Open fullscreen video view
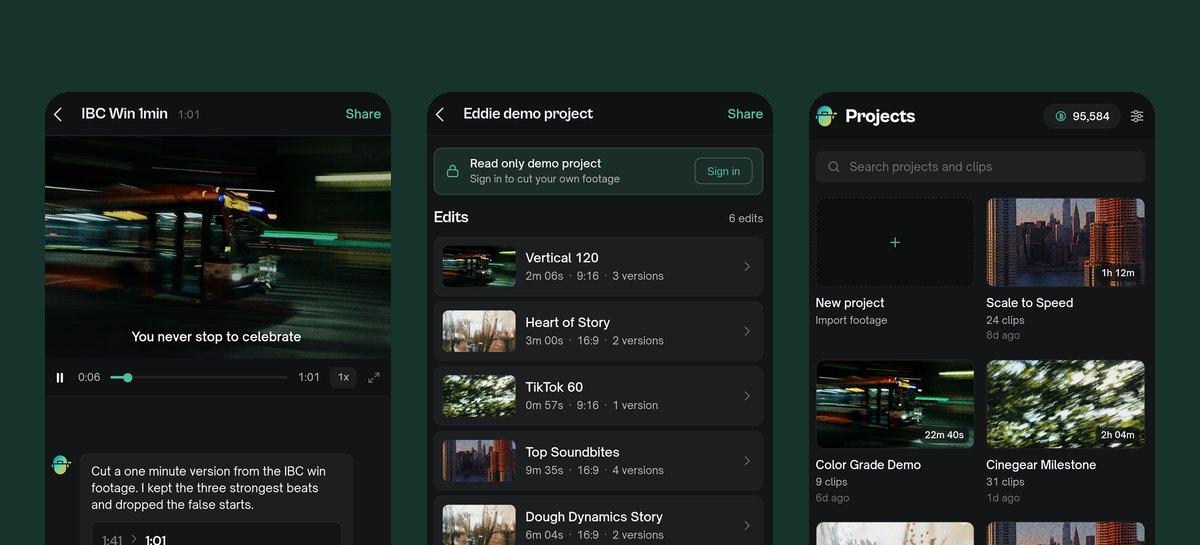Screen dimensions: 1200x545 pyautogui.click(x=374, y=377)
